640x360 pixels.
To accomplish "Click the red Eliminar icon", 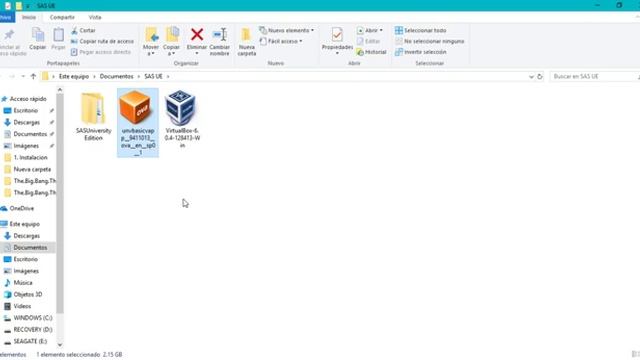I will (x=197, y=34).
